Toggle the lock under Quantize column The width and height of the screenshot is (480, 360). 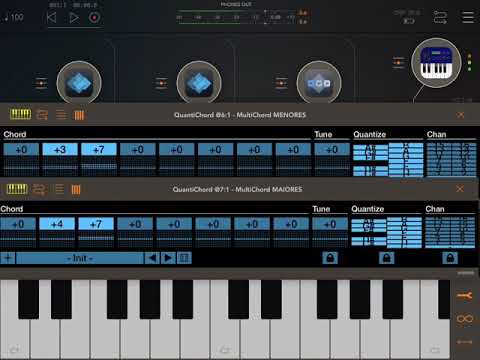click(387, 258)
